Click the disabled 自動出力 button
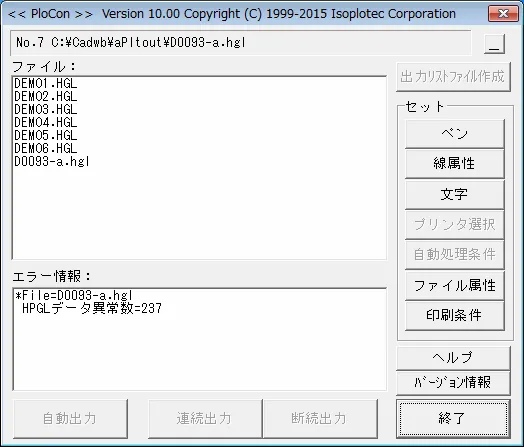The image size is (524, 447). (x=70, y=418)
